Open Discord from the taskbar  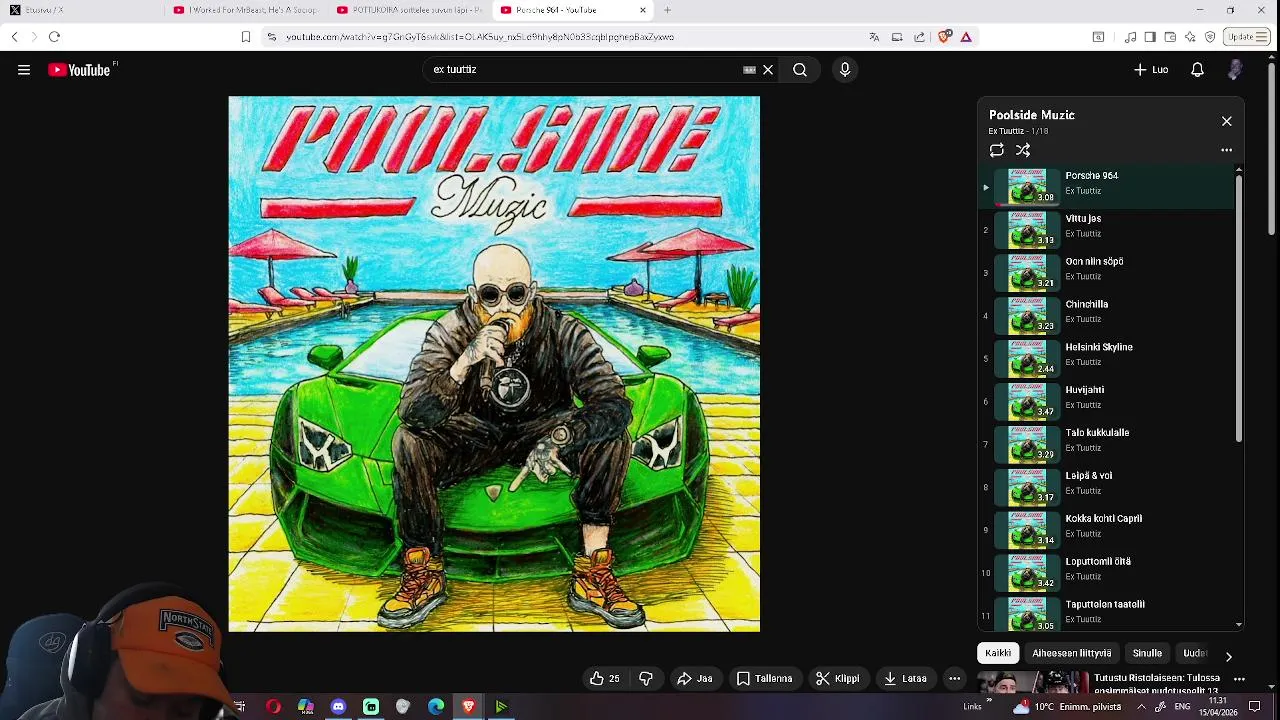coord(338,707)
